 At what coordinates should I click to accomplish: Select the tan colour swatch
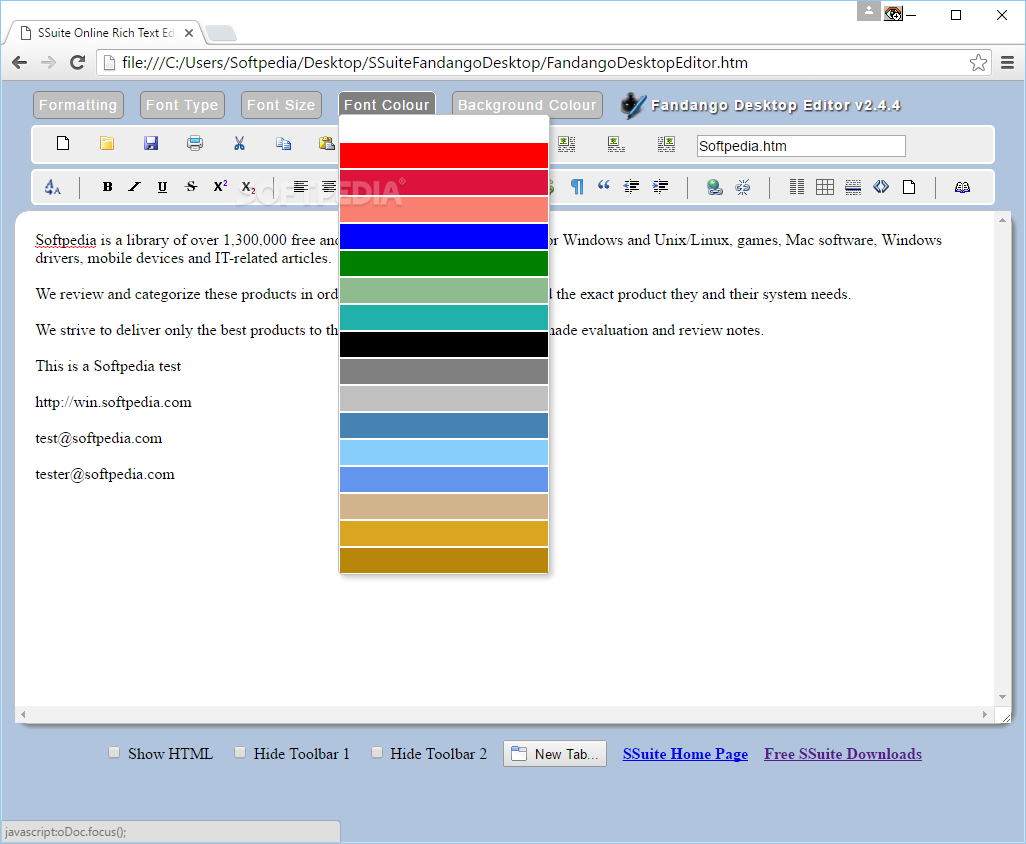click(444, 506)
